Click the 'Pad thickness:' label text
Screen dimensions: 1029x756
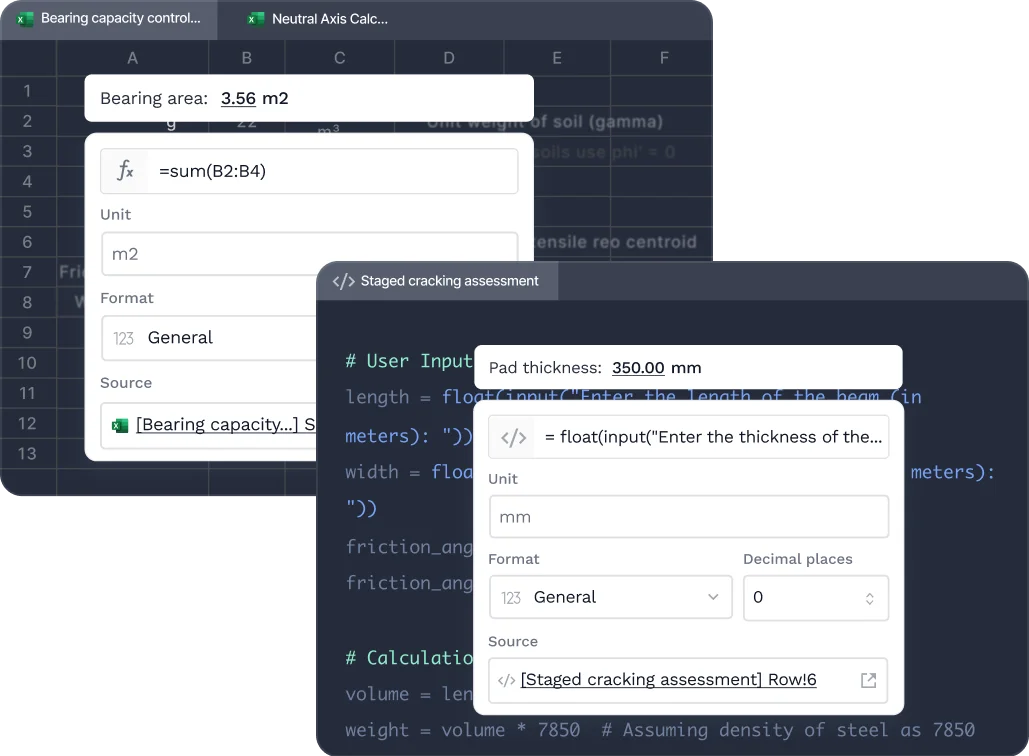tap(545, 368)
